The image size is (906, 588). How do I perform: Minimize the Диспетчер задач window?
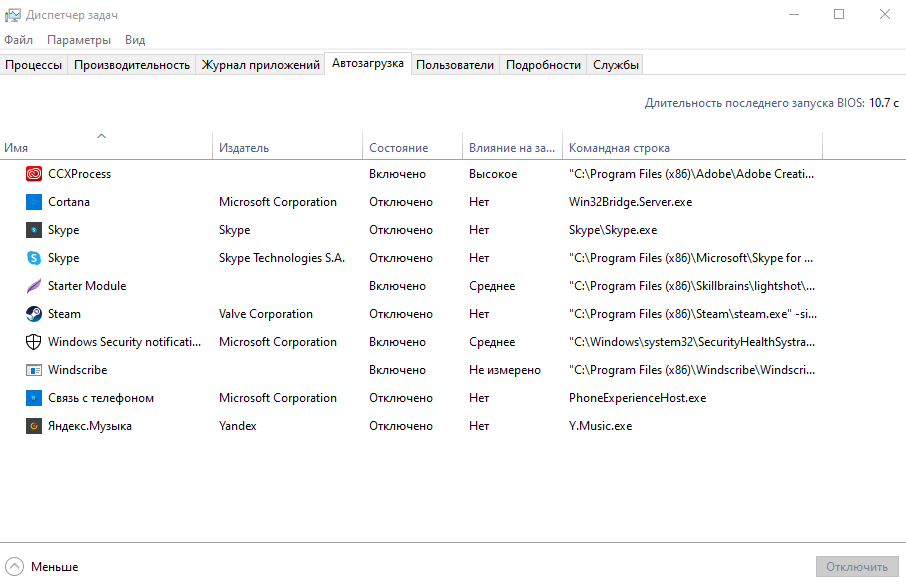click(794, 14)
